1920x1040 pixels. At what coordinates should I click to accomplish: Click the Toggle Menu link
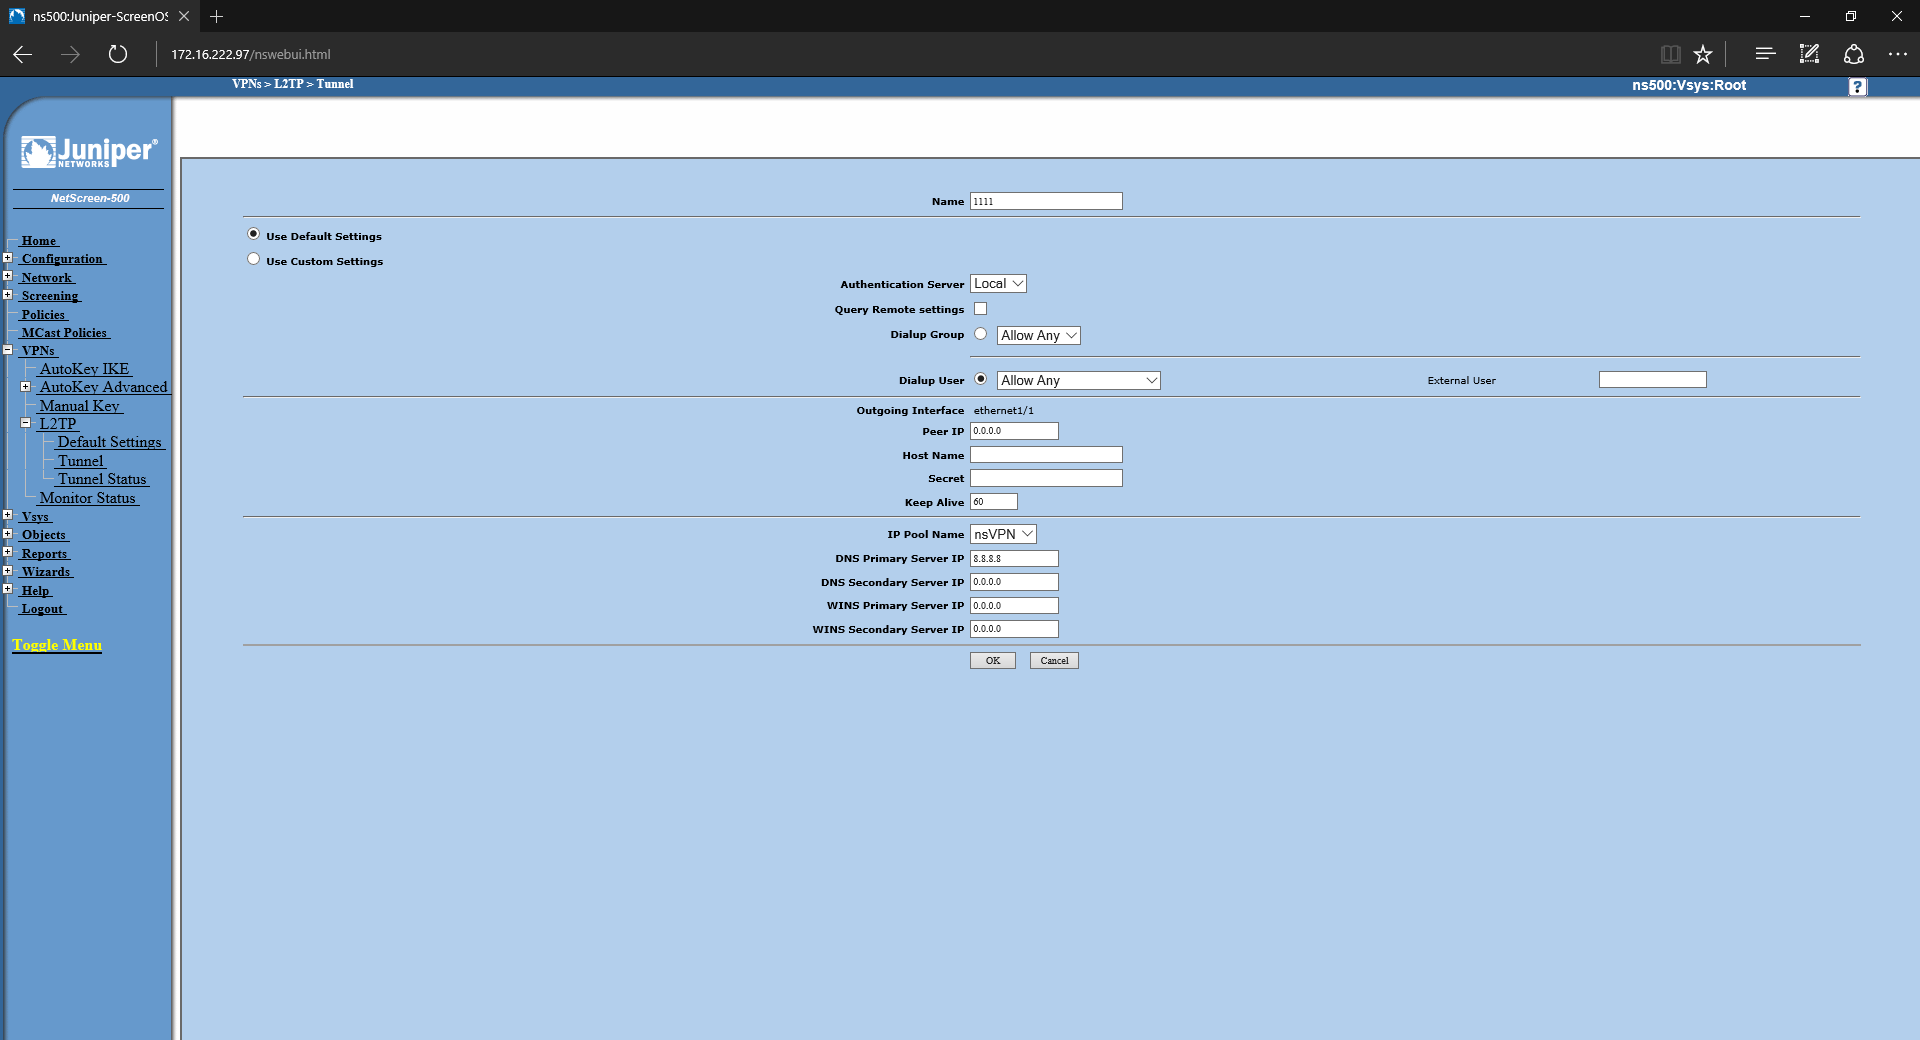[x=57, y=645]
